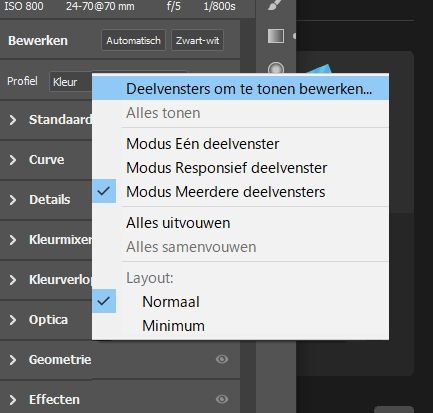The width and height of the screenshot is (433, 413).
Task: Select Modus Responsief deelvenster
Action: click(240, 168)
